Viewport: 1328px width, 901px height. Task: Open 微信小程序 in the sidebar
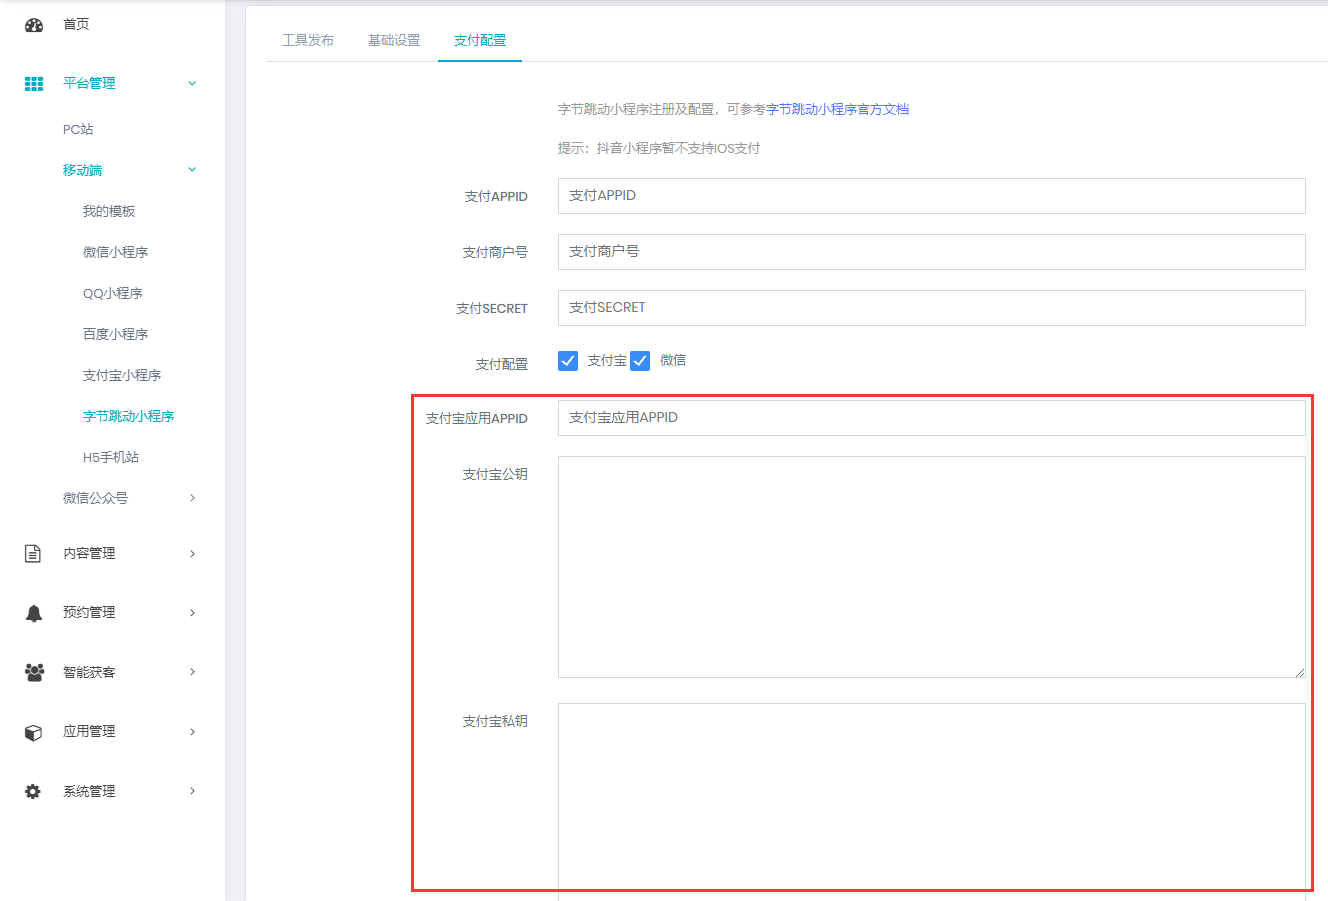tap(115, 252)
